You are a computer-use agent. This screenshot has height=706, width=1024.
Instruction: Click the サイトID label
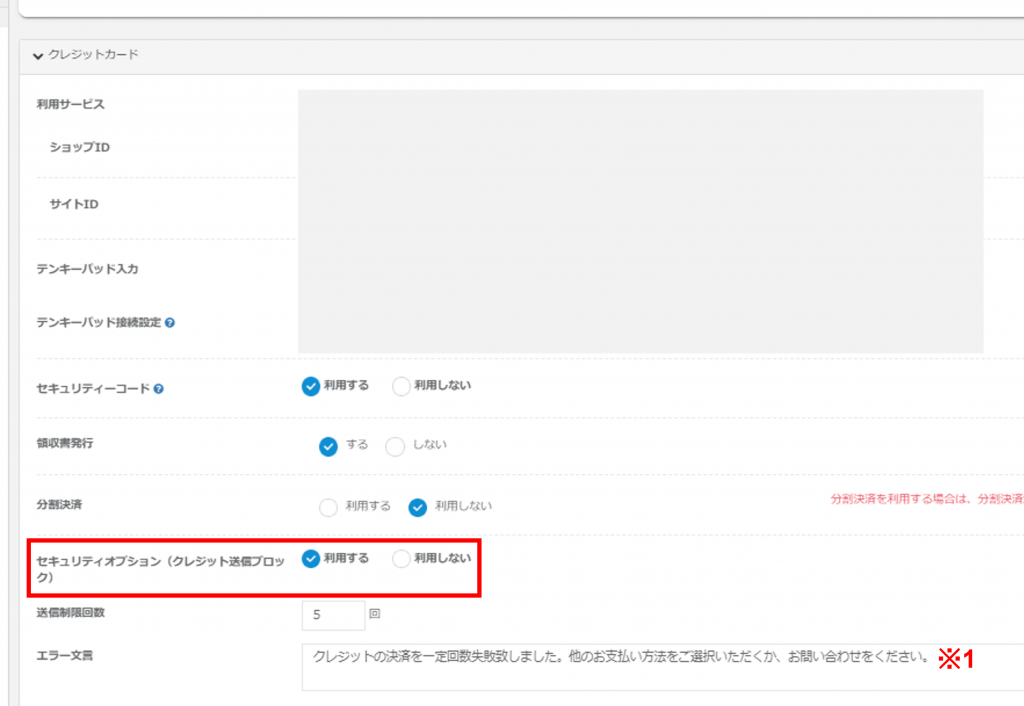pyautogui.click(x=74, y=204)
